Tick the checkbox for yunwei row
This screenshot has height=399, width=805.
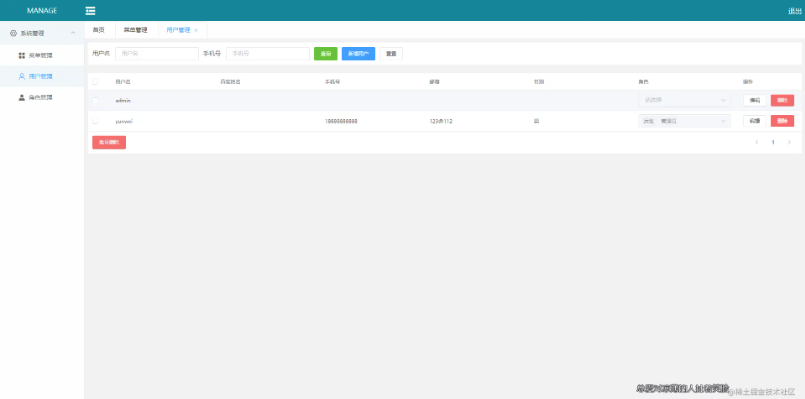click(x=95, y=121)
